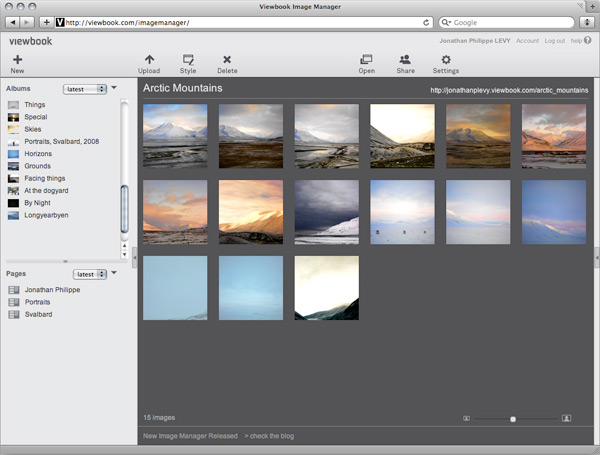Click the help question mark icon
Screen dimensions: 600x455
588,40
